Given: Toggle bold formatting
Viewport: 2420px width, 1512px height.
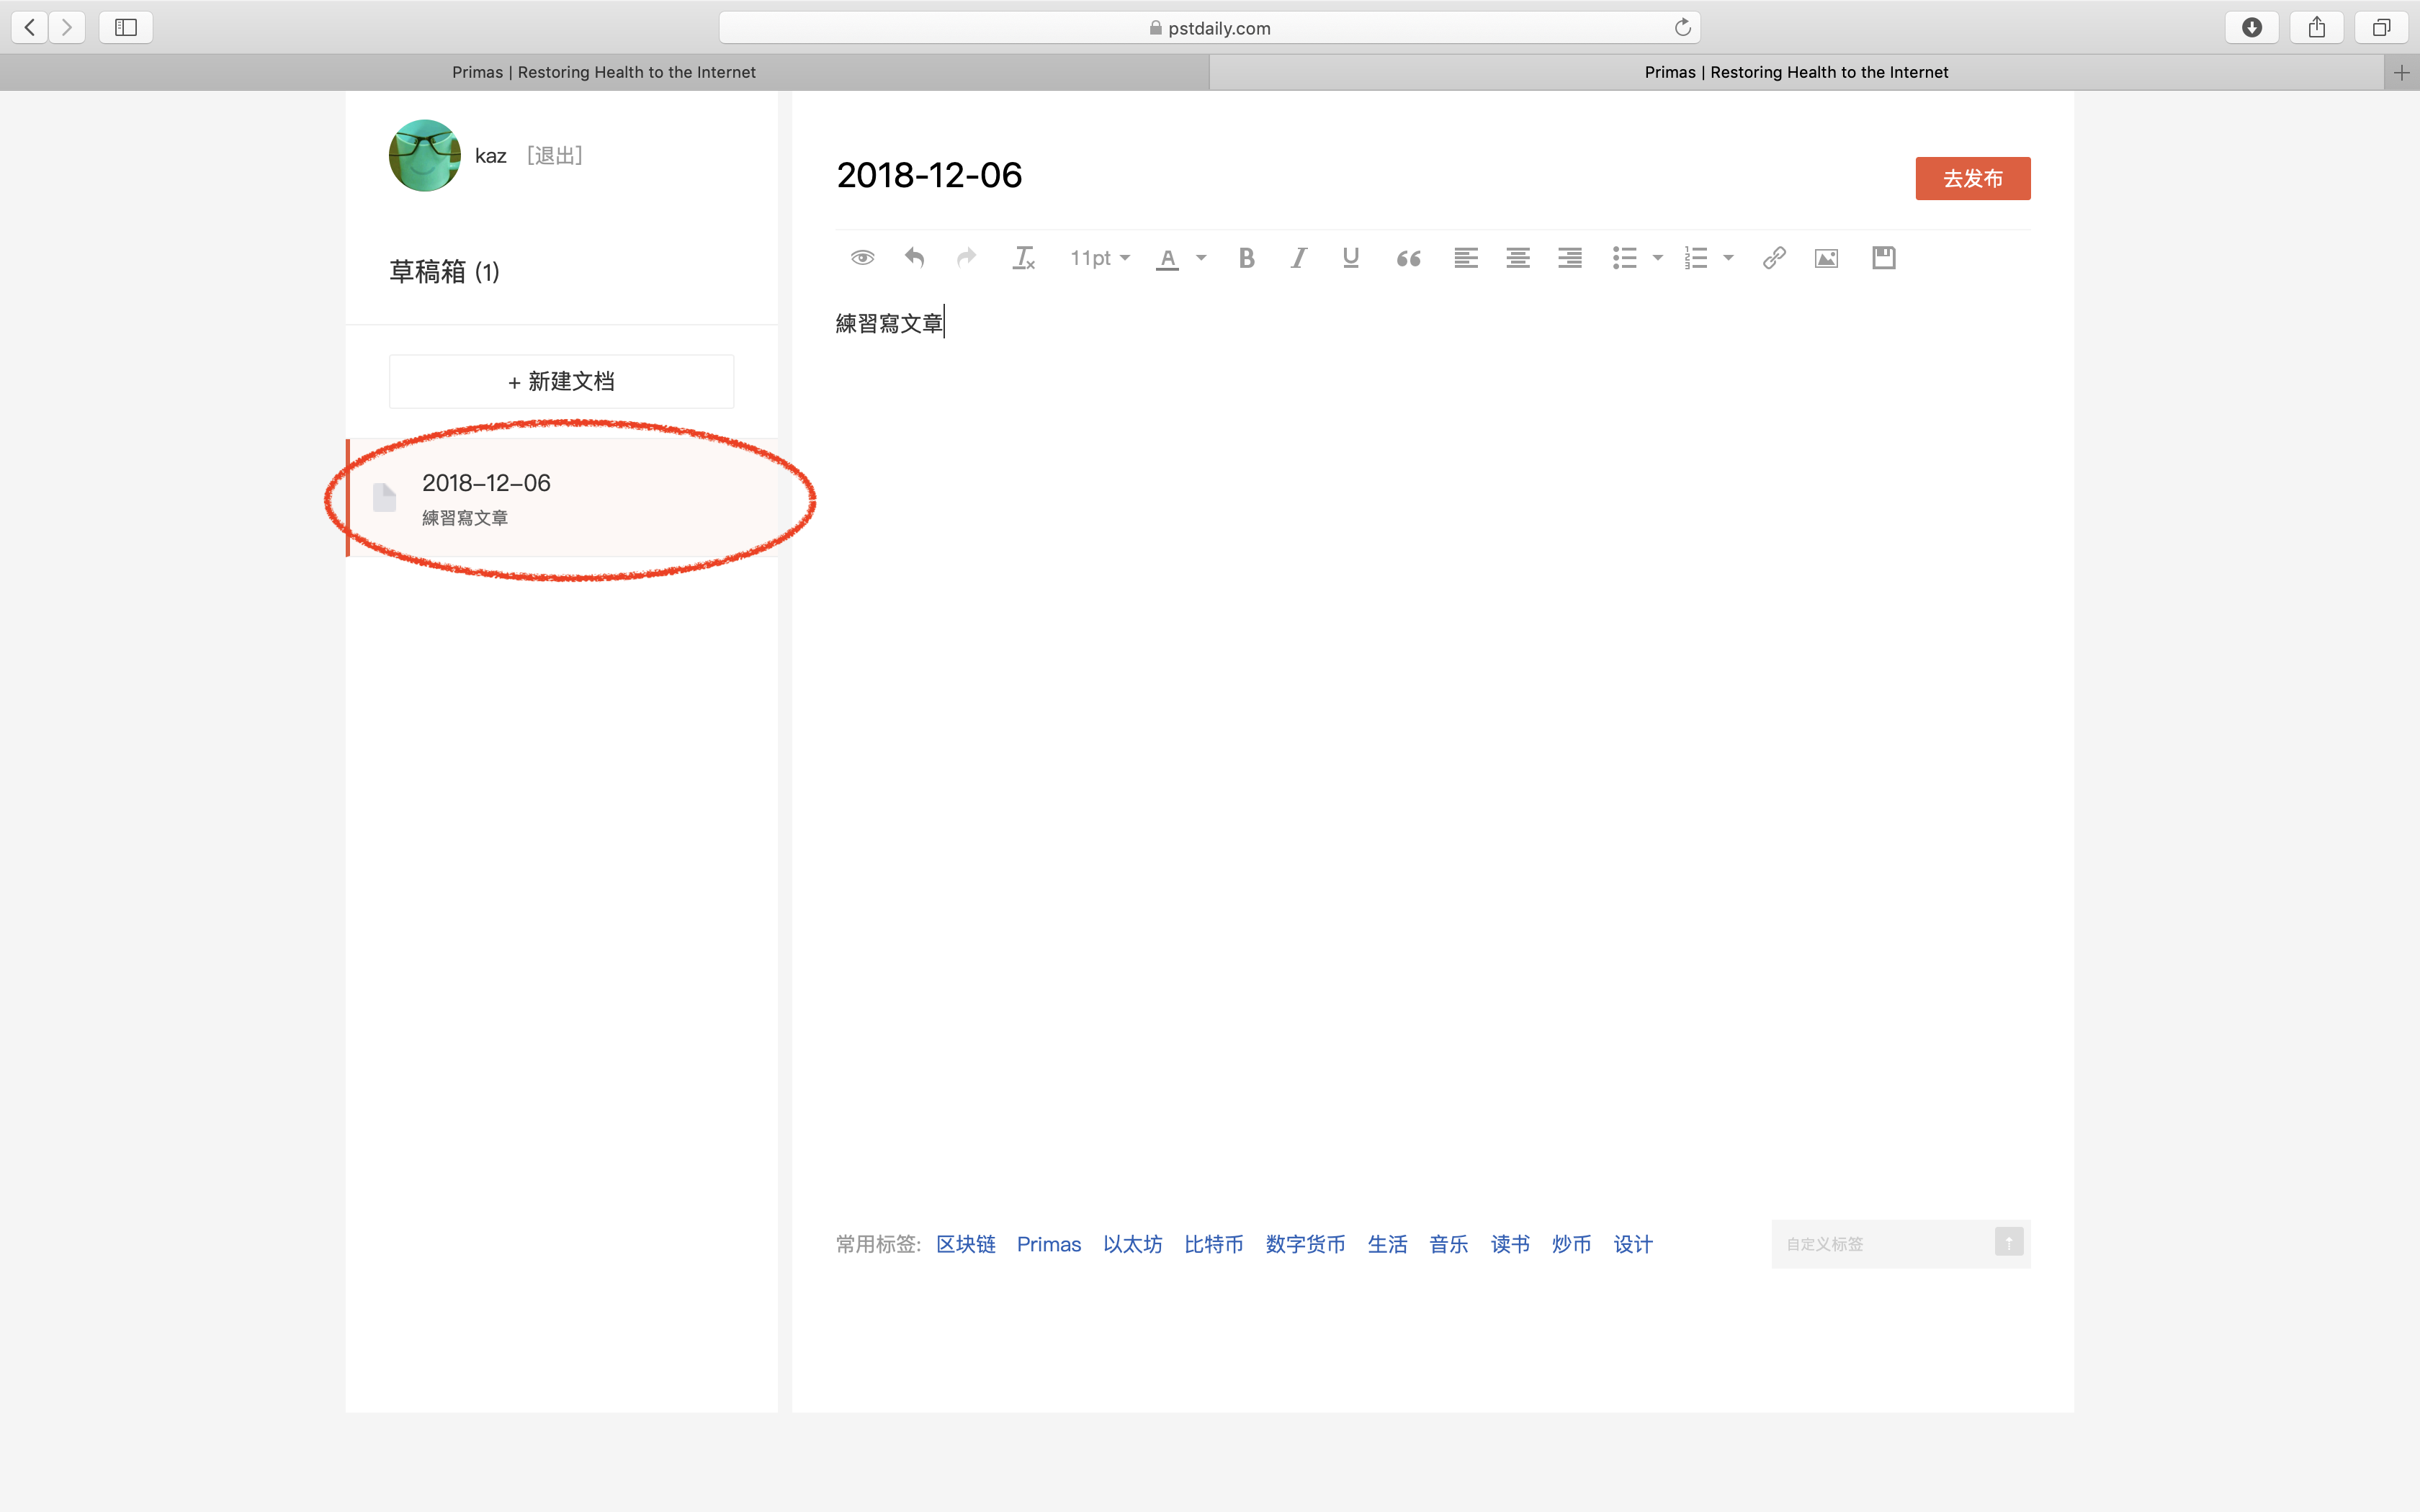Looking at the screenshot, I should [1246, 258].
